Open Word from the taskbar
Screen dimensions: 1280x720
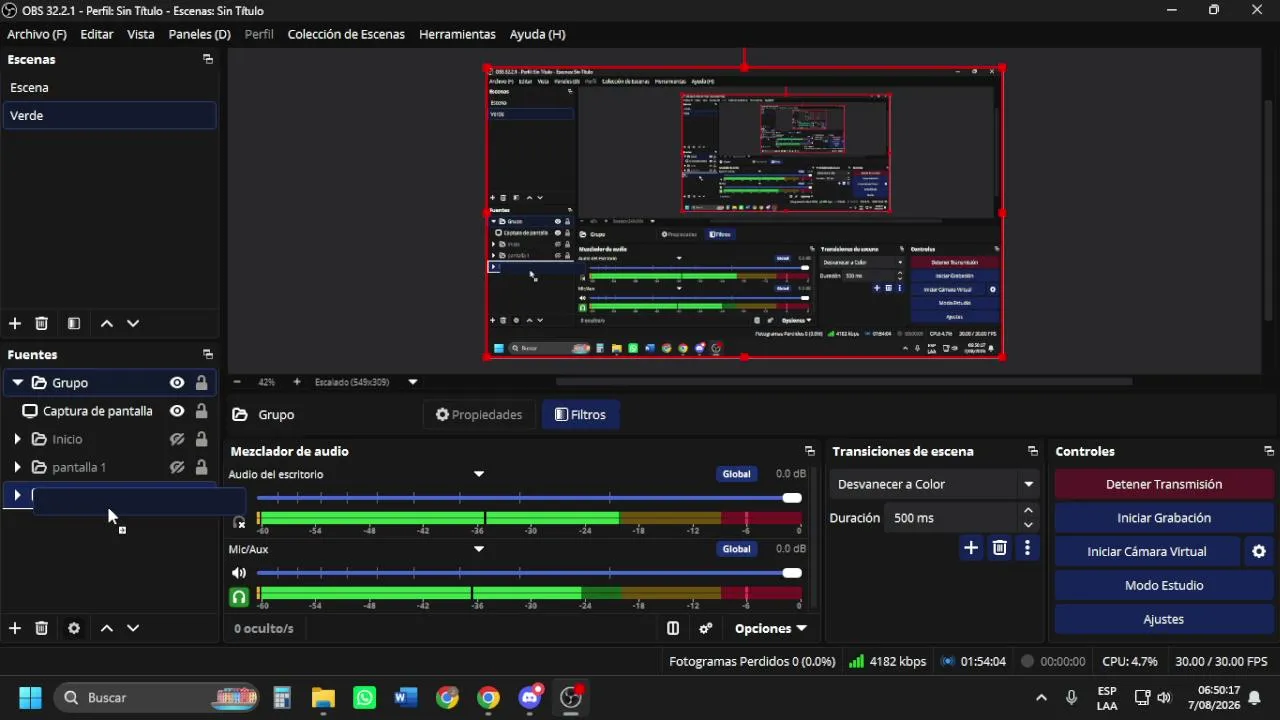tap(406, 697)
